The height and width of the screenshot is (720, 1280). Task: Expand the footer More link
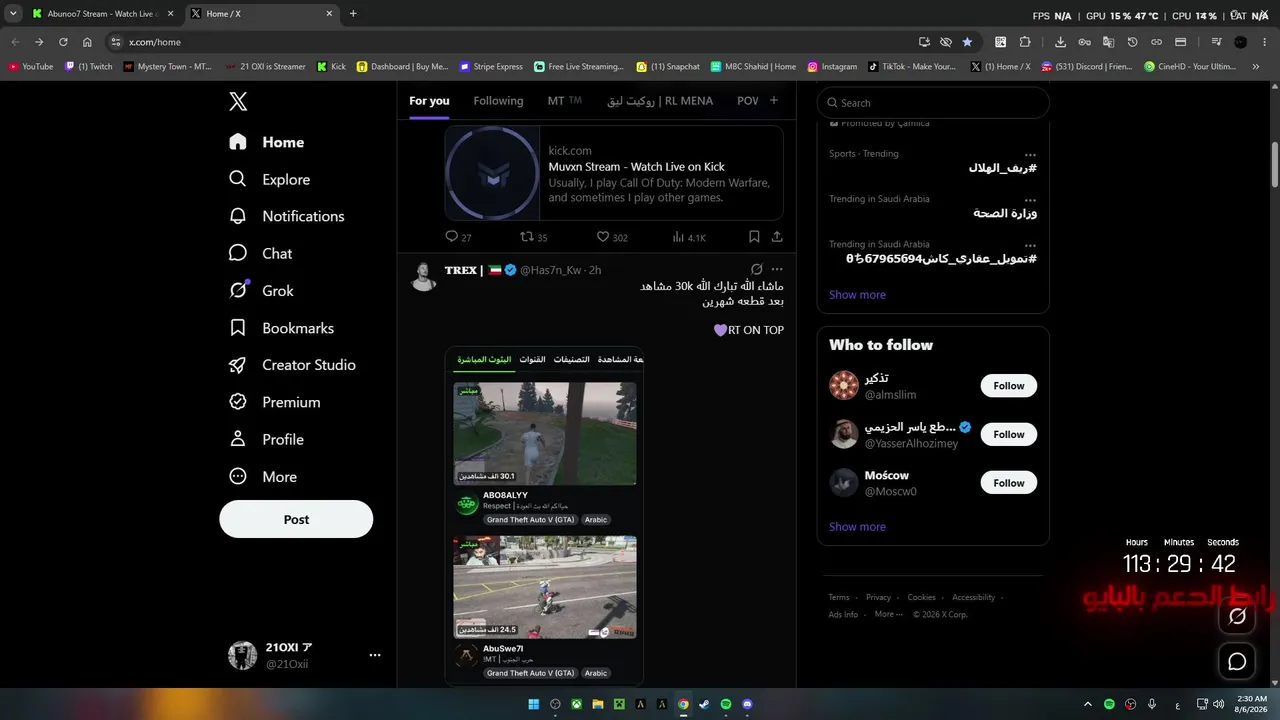pos(888,614)
